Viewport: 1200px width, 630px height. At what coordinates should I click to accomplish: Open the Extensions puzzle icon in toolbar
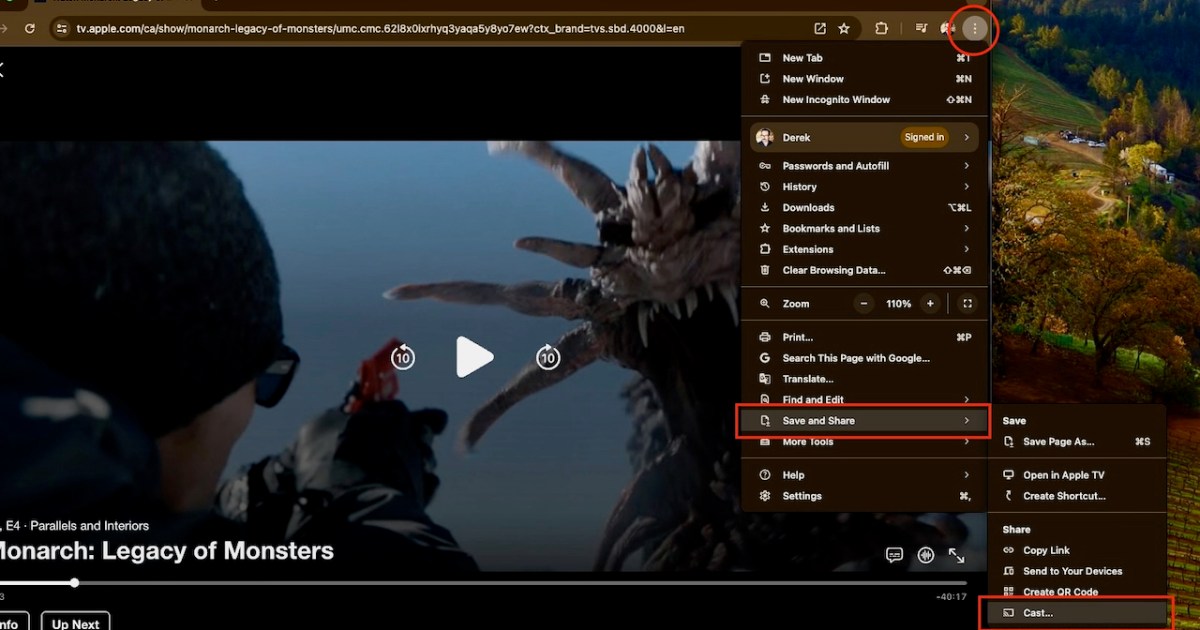(x=881, y=29)
